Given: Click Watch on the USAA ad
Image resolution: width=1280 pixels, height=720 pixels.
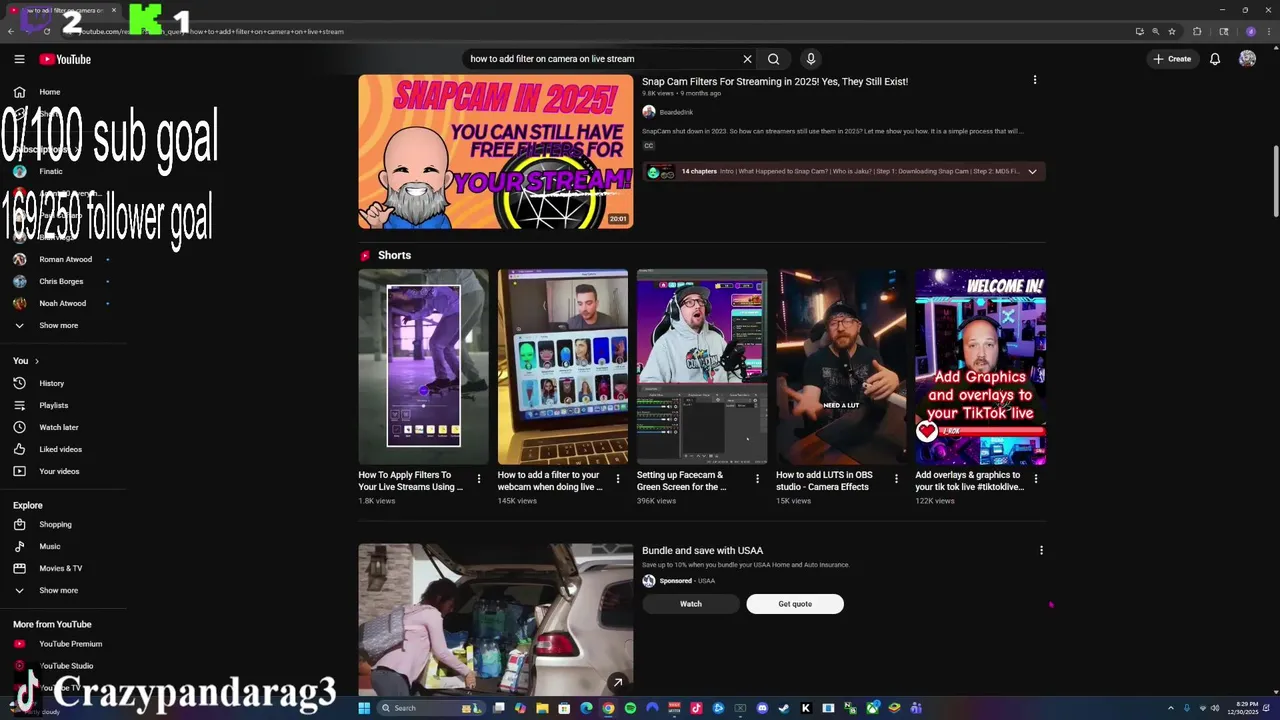Looking at the screenshot, I should [691, 604].
